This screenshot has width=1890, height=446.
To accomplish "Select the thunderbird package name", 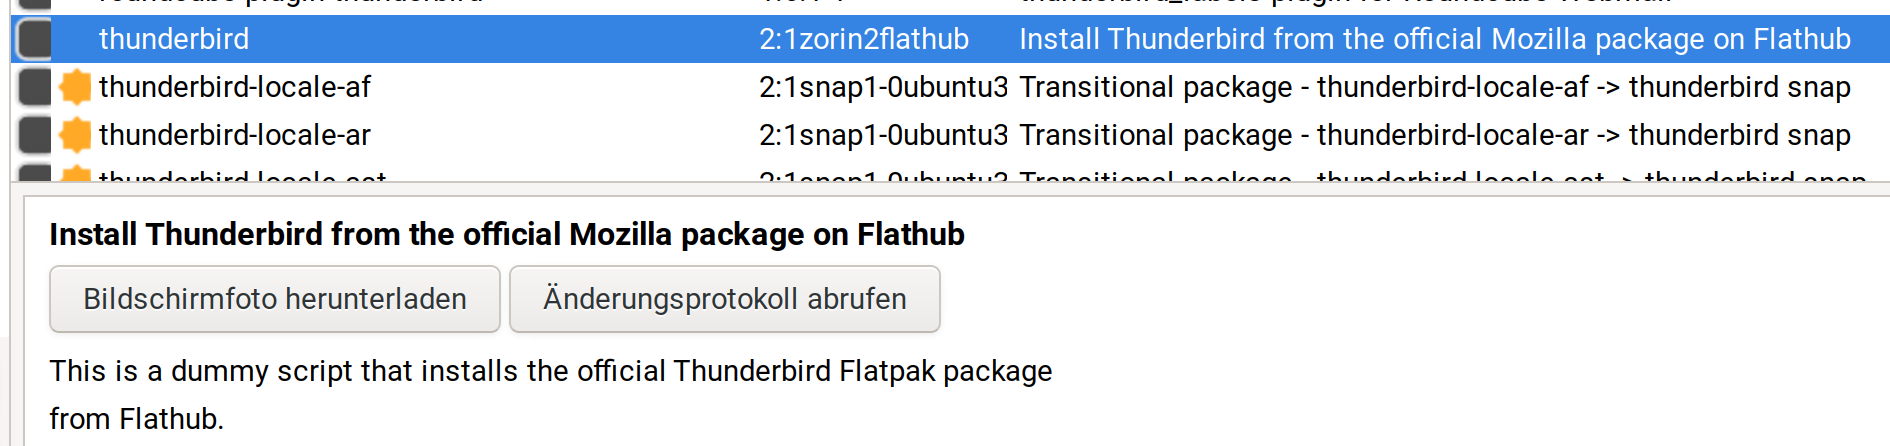I will tap(174, 39).
